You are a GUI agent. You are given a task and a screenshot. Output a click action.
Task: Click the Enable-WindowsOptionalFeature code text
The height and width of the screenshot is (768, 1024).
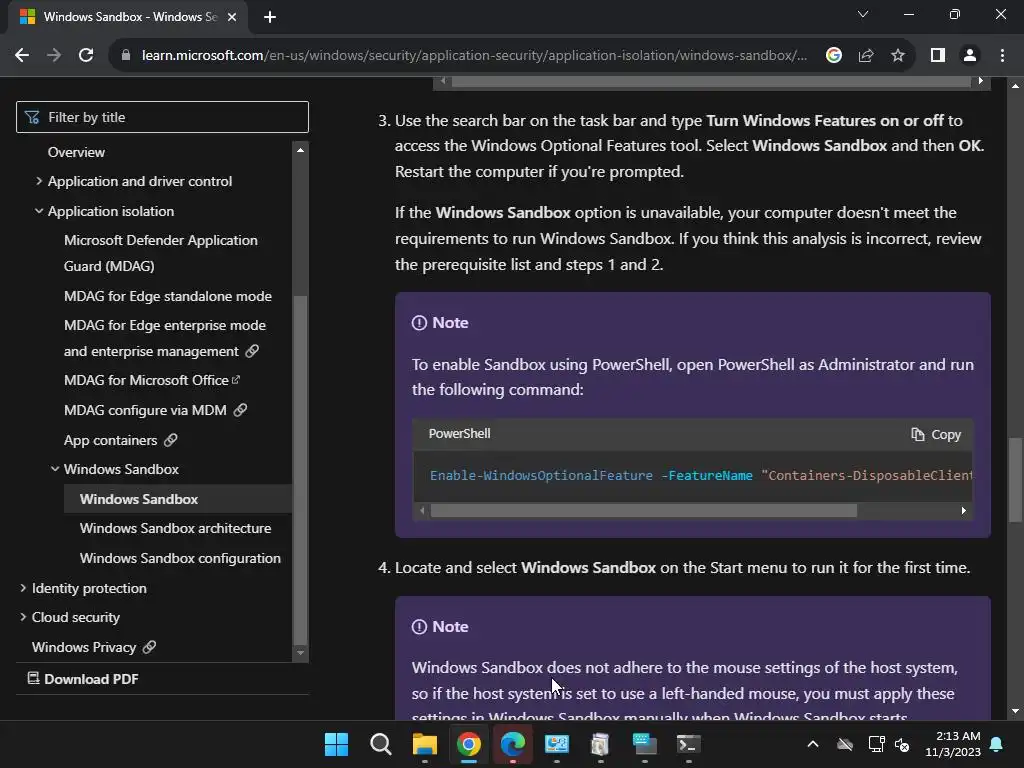pyautogui.click(x=541, y=475)
